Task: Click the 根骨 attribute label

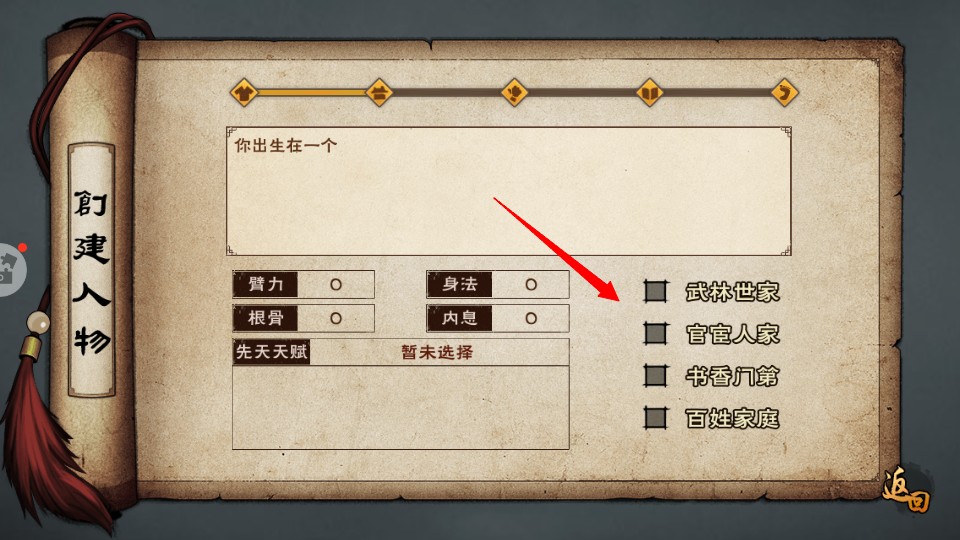Action: (x=265, y=318)
